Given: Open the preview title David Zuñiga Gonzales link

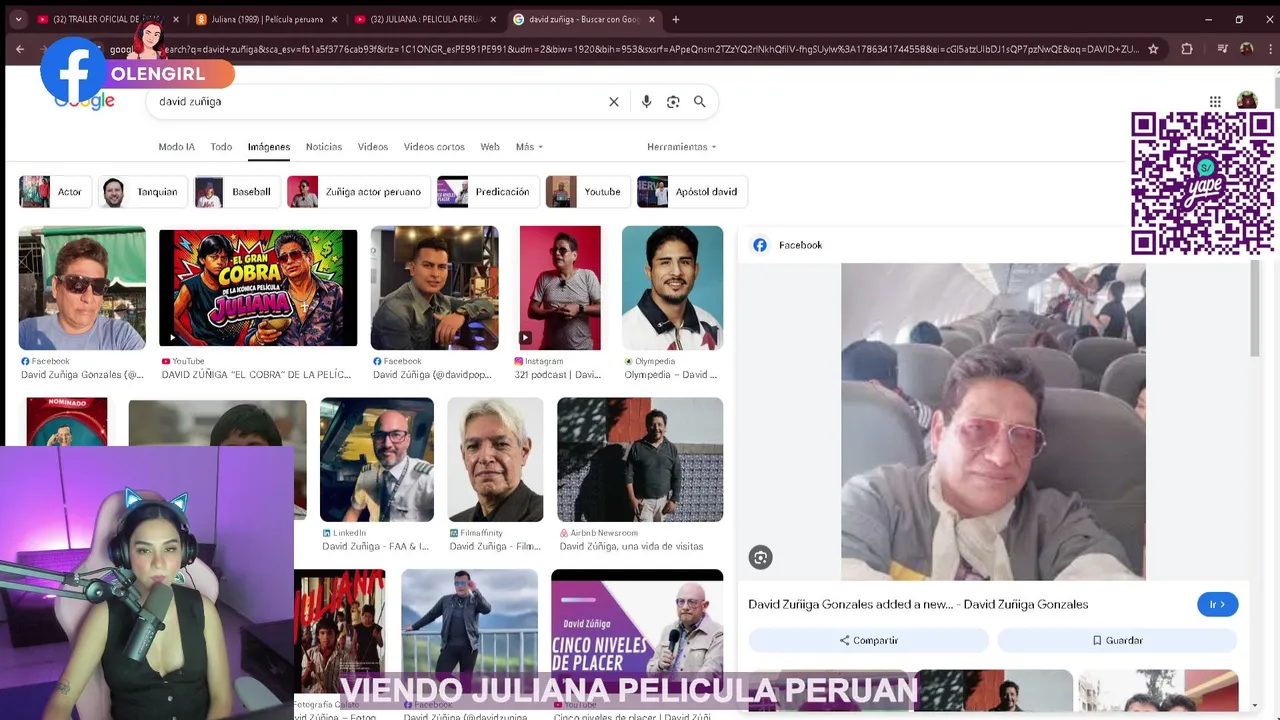Looking at the screenshot, I should click(918, 605).
